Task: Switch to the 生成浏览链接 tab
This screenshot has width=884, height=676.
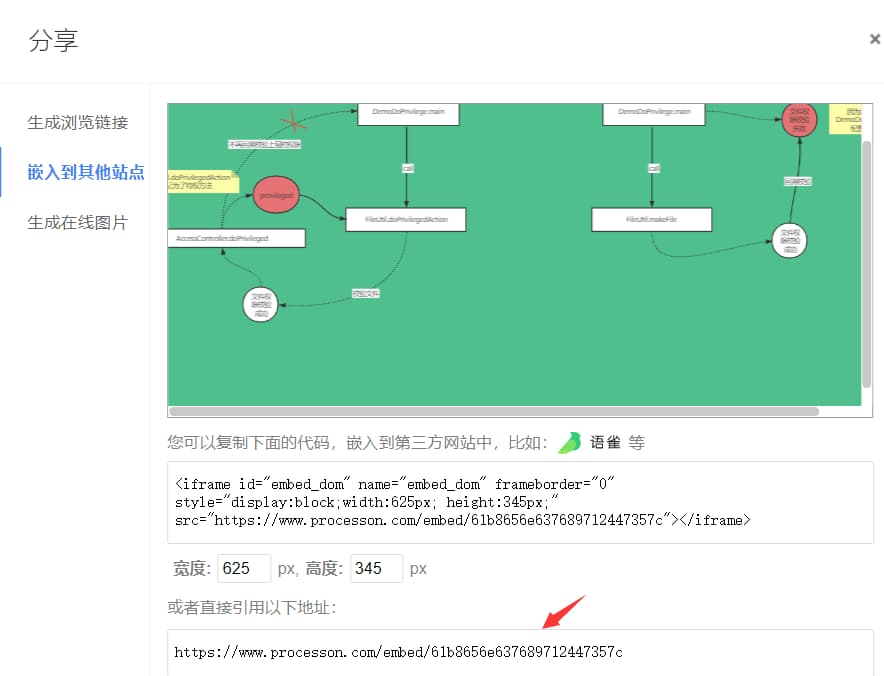Action: click(77, 122)
